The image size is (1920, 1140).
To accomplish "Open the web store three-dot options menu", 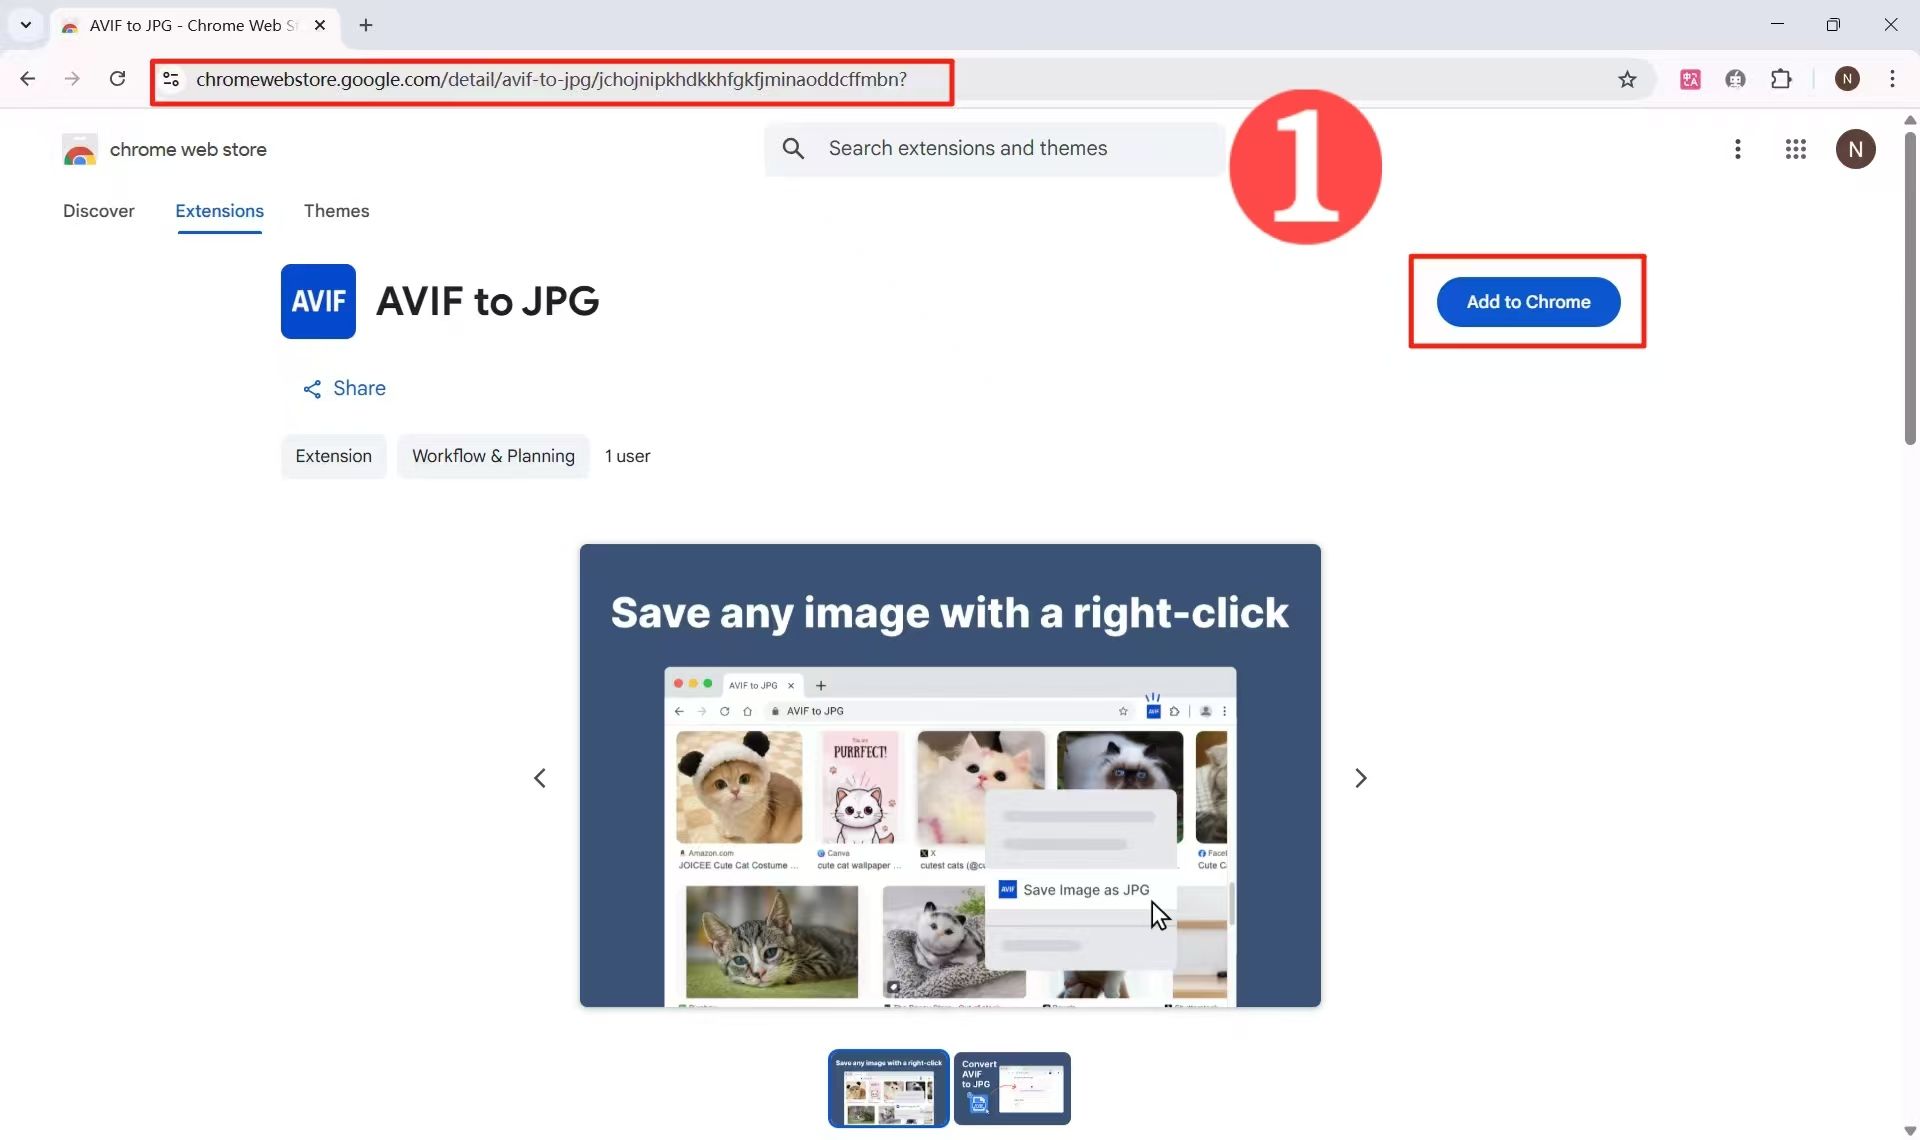I will tap(1738, 149).
